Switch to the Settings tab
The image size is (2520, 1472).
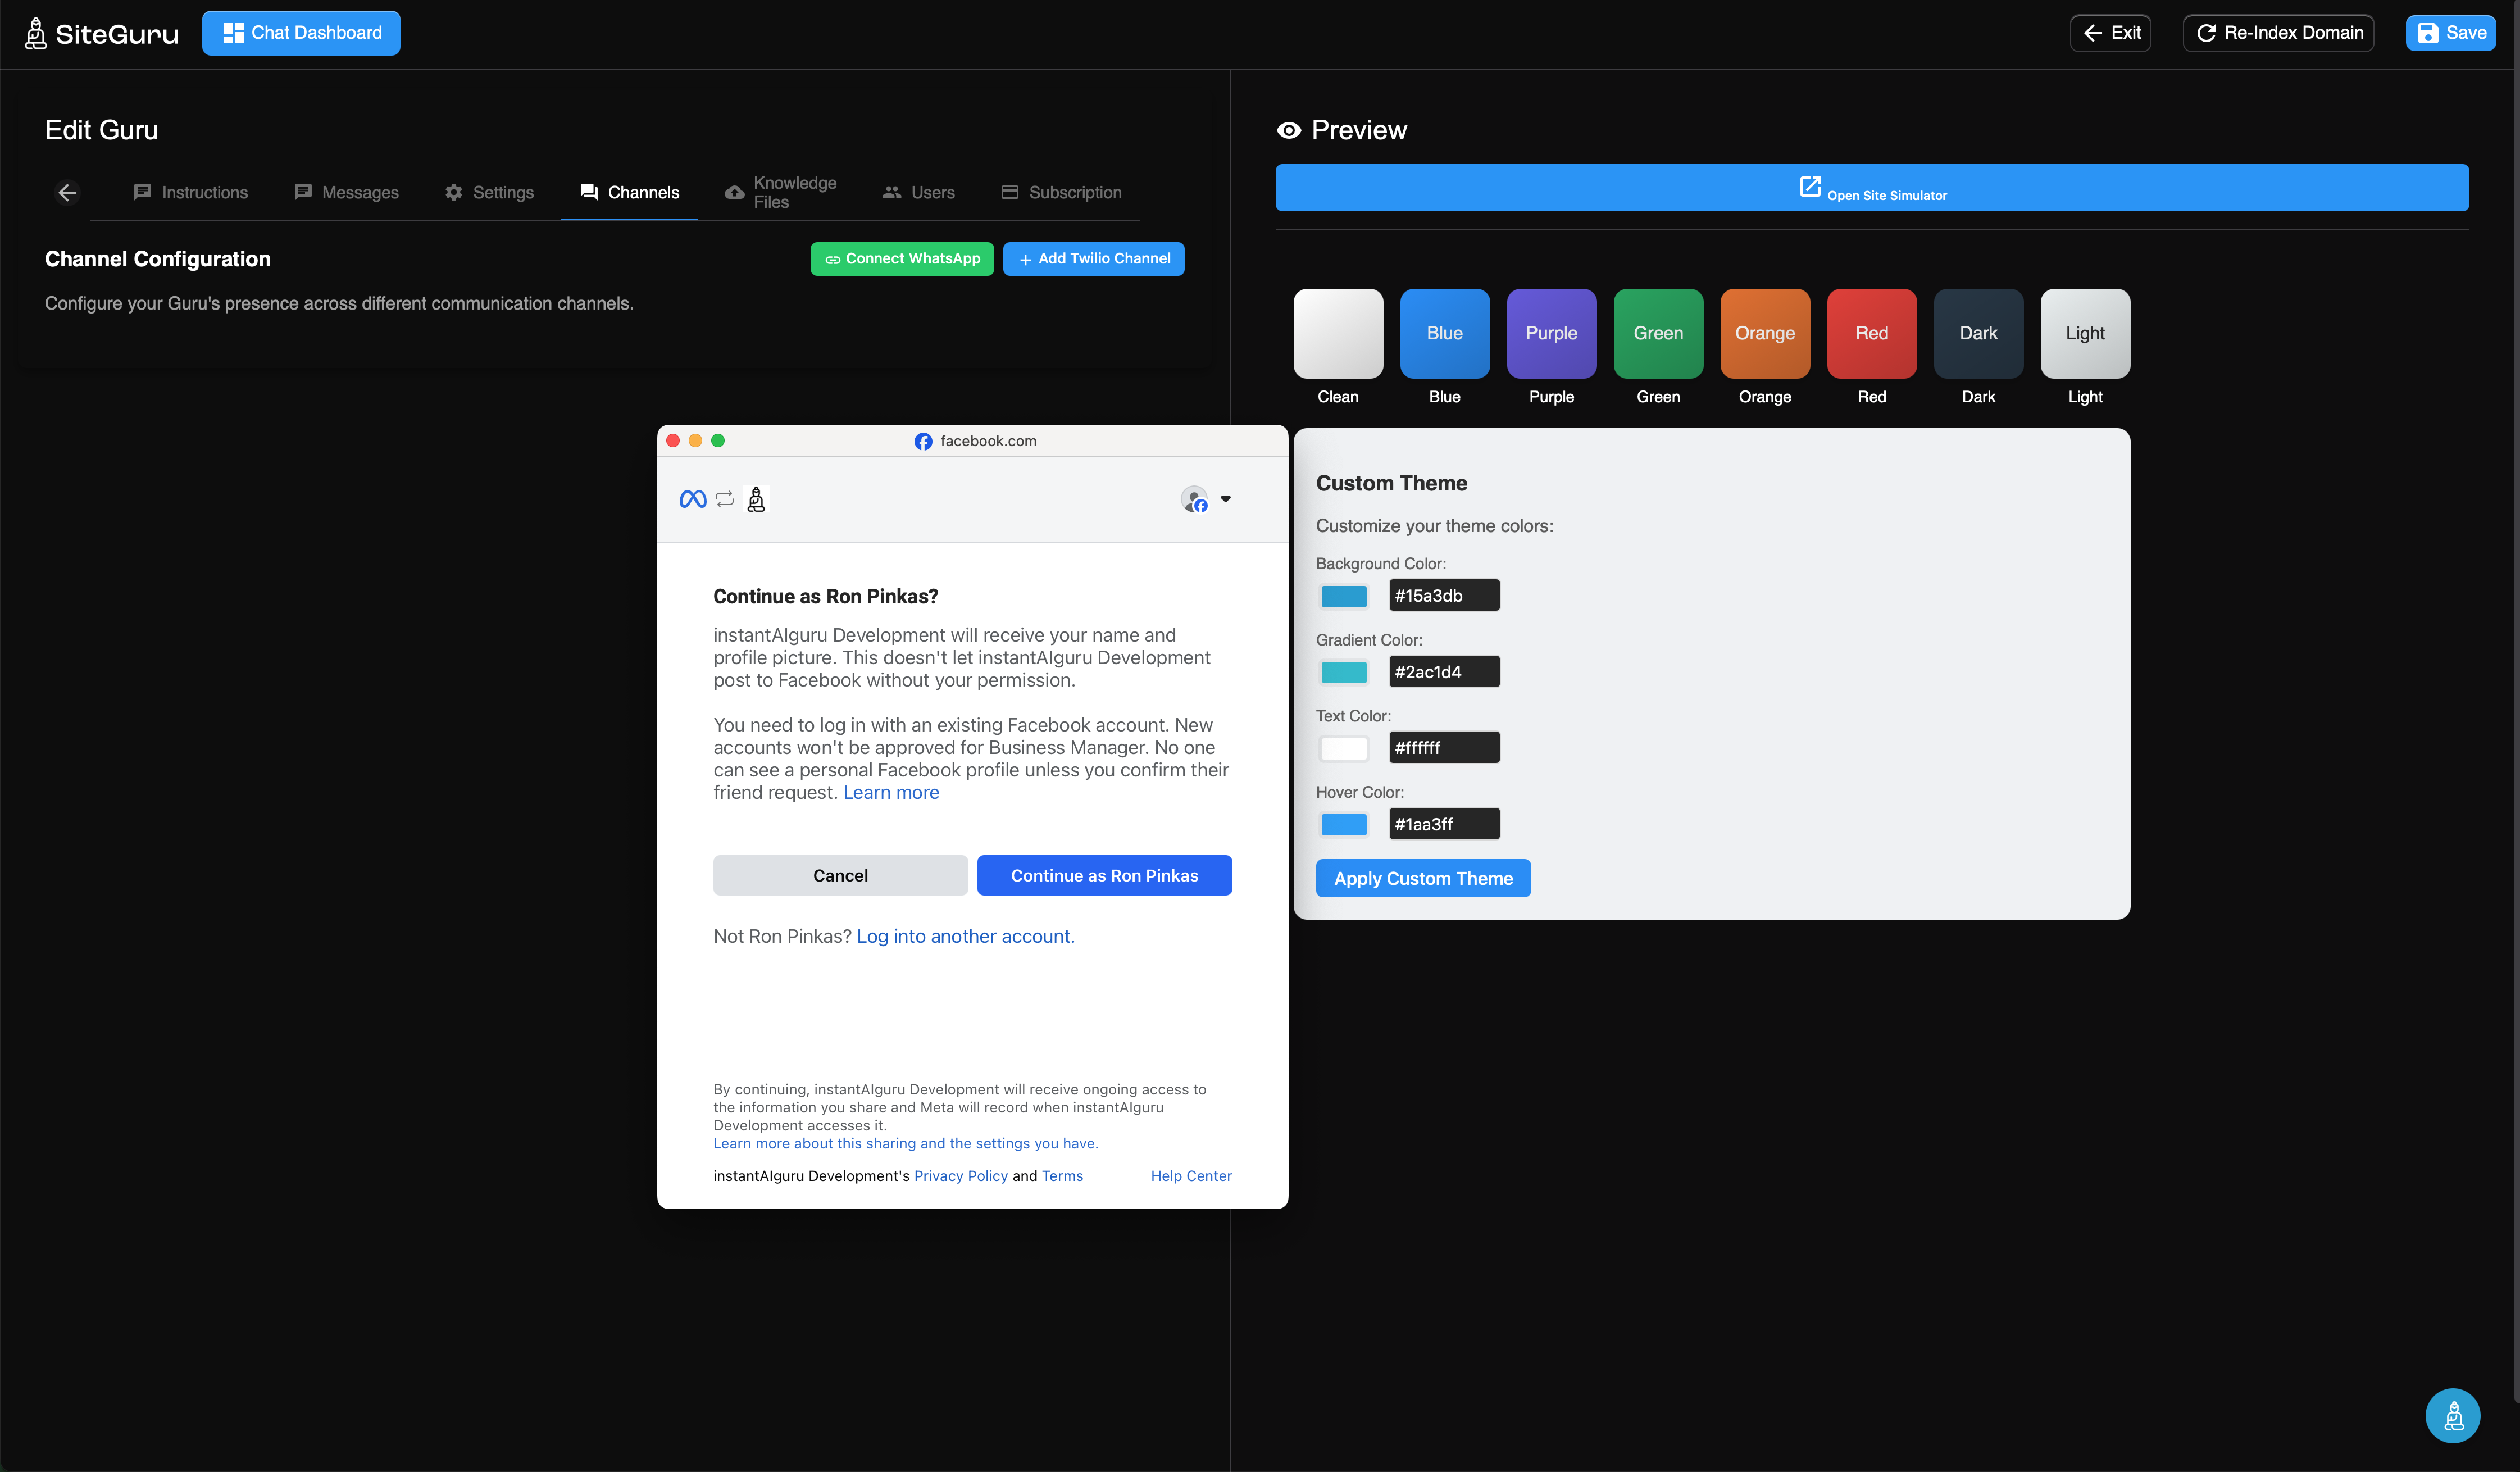pyautogui.click(x=489, y=192)
